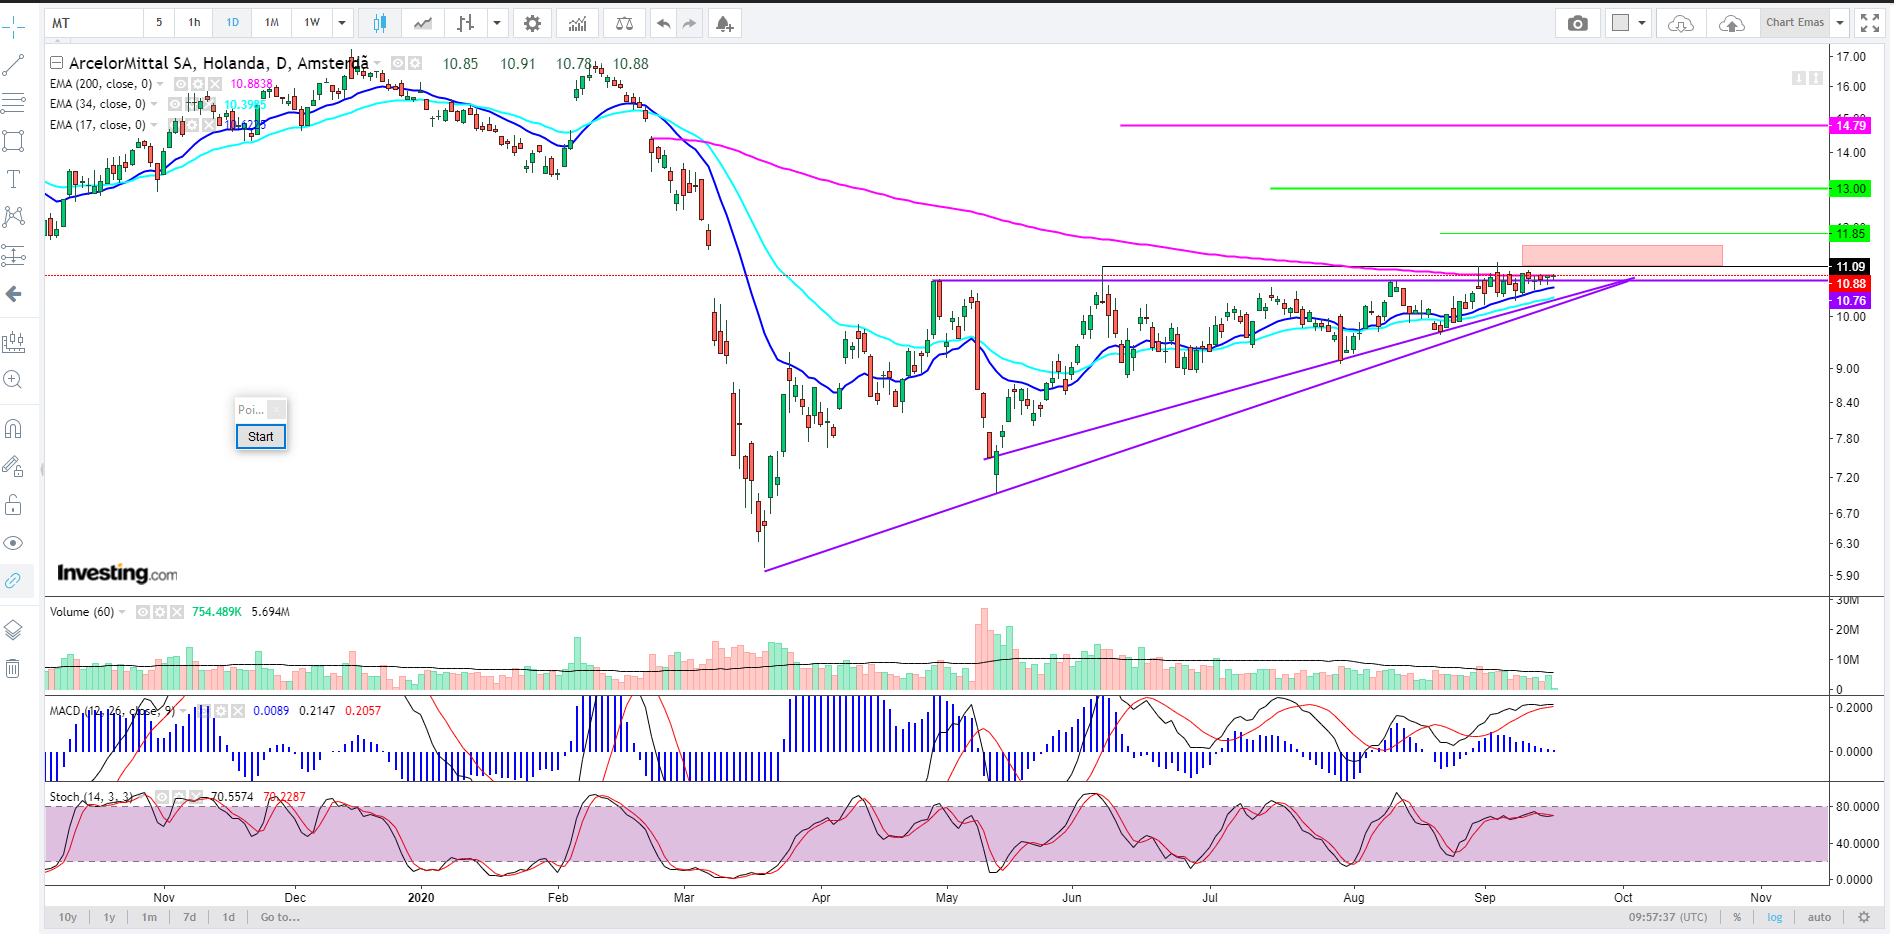Open chart properties gear
This screenshot has height=934, width=1894.
tap(532, 23)
